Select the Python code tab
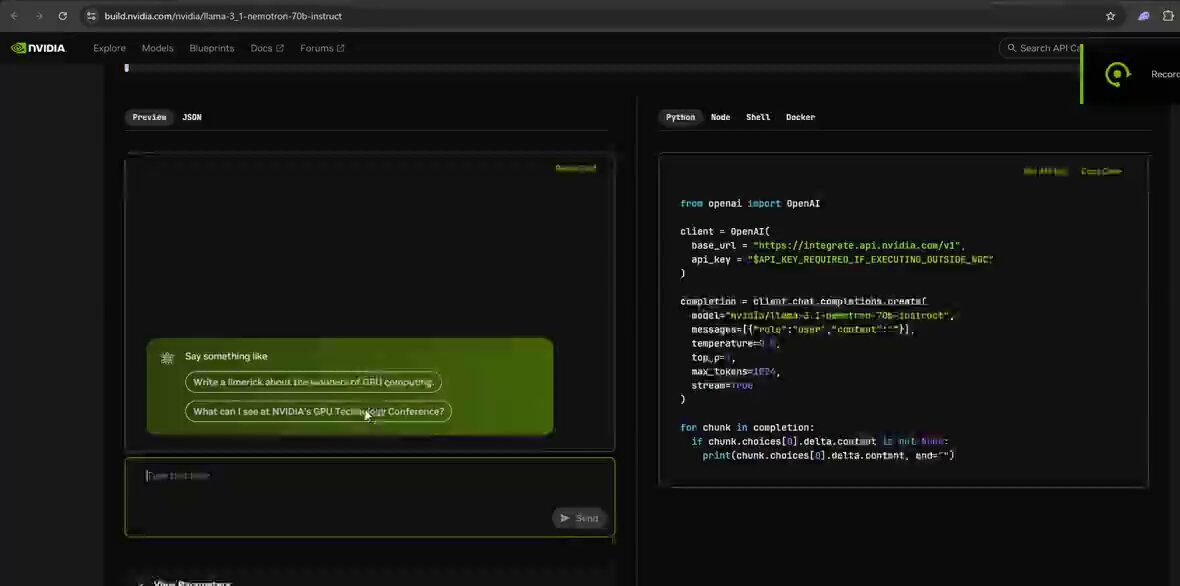This screenshot has height=586, width=1180. (680, 117)
